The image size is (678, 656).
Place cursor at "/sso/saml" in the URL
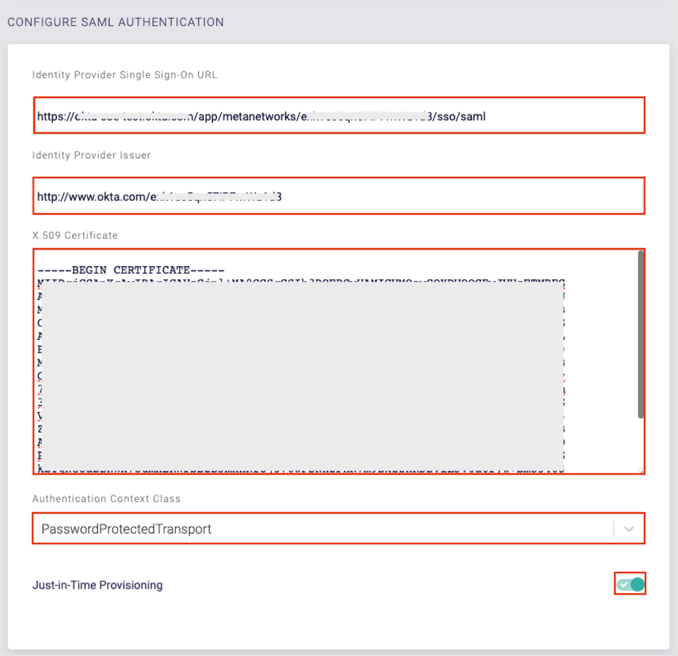461,116
